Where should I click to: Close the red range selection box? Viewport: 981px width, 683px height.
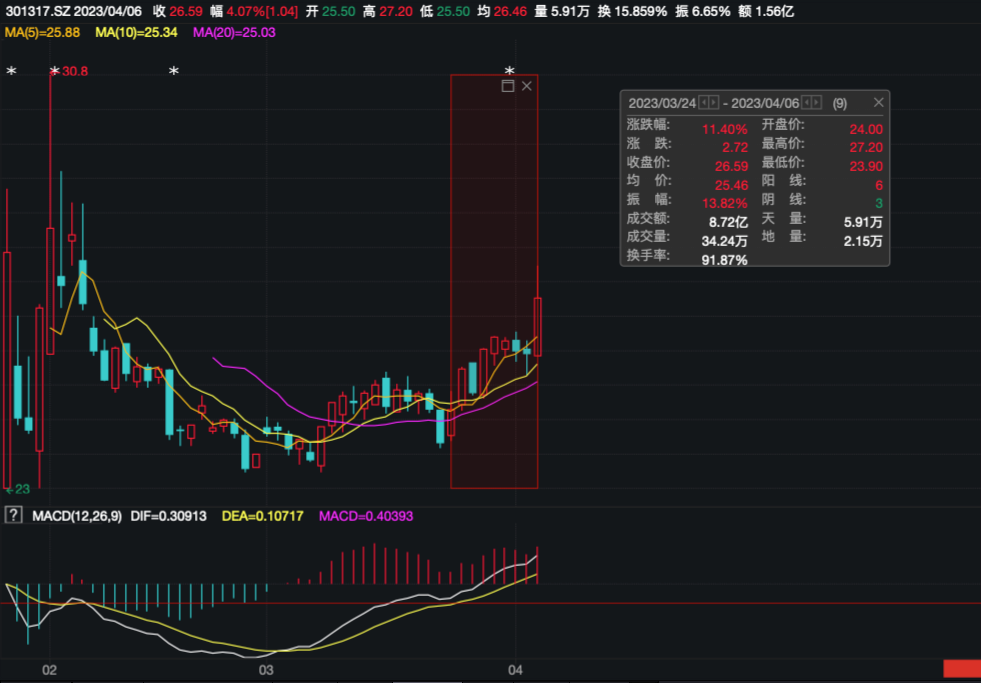pyautogui.click(x=527, y=86)
